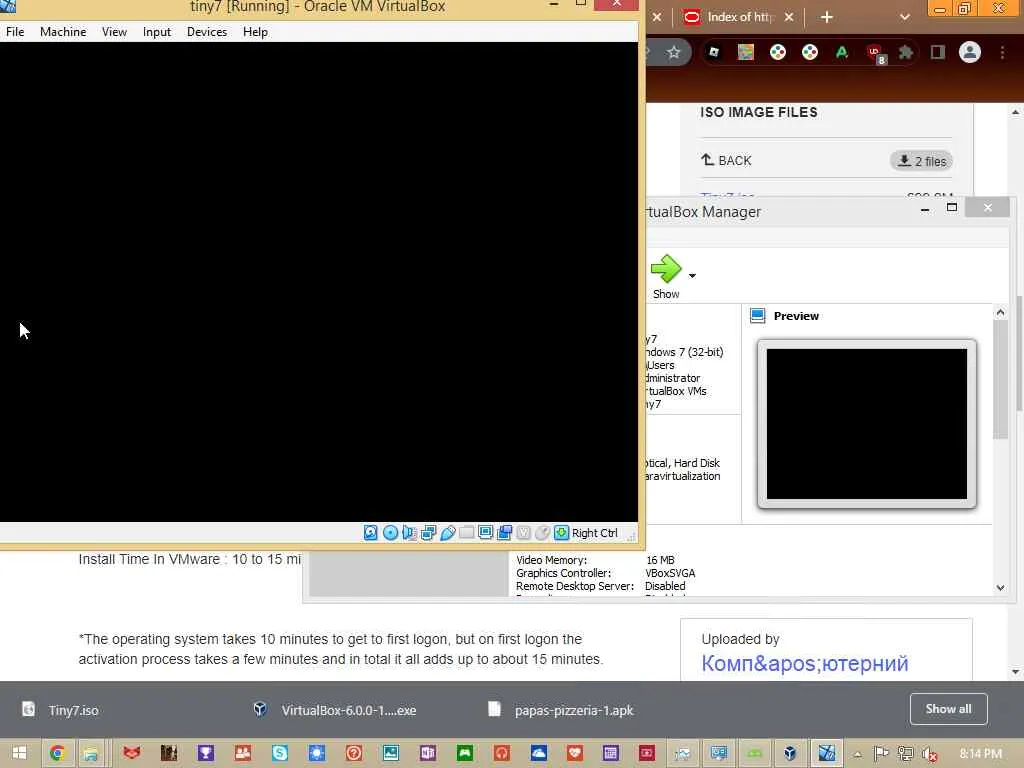Click the display monitor icon in VM status bar
This screenshot has height=768, width=1024.
pos(485,533)
